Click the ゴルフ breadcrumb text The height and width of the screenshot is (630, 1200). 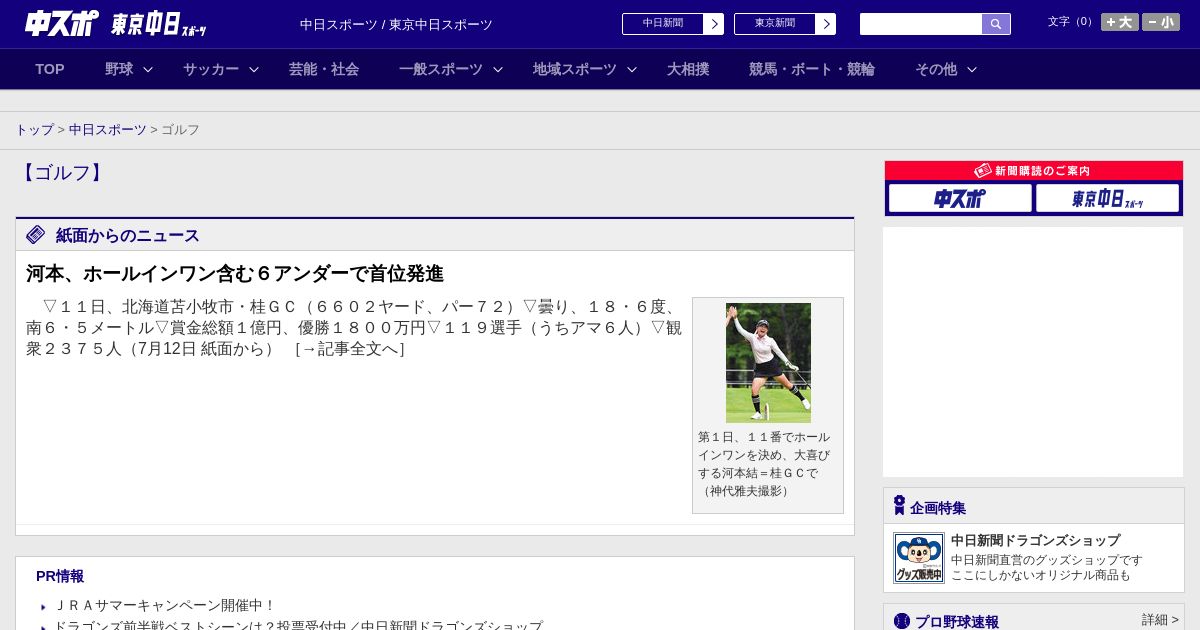pyautogui.click(x=180, y=130)
